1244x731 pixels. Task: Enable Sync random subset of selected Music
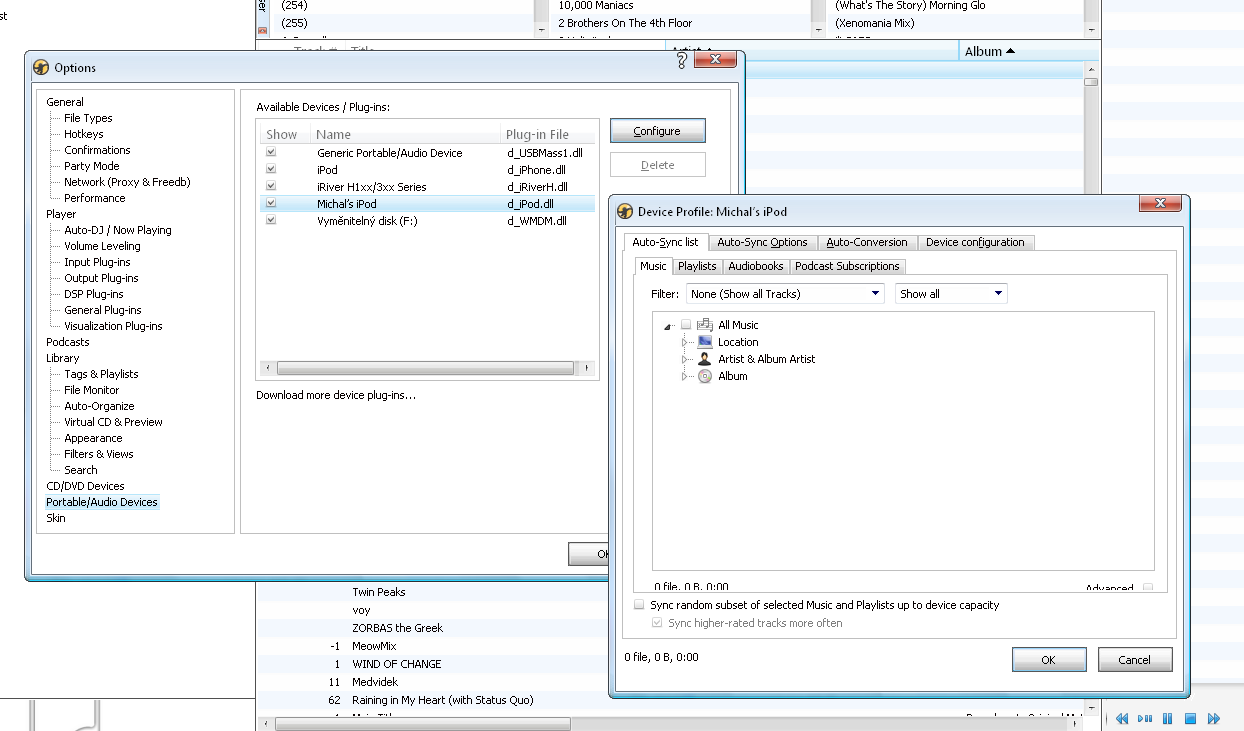[x=639, y=605]
